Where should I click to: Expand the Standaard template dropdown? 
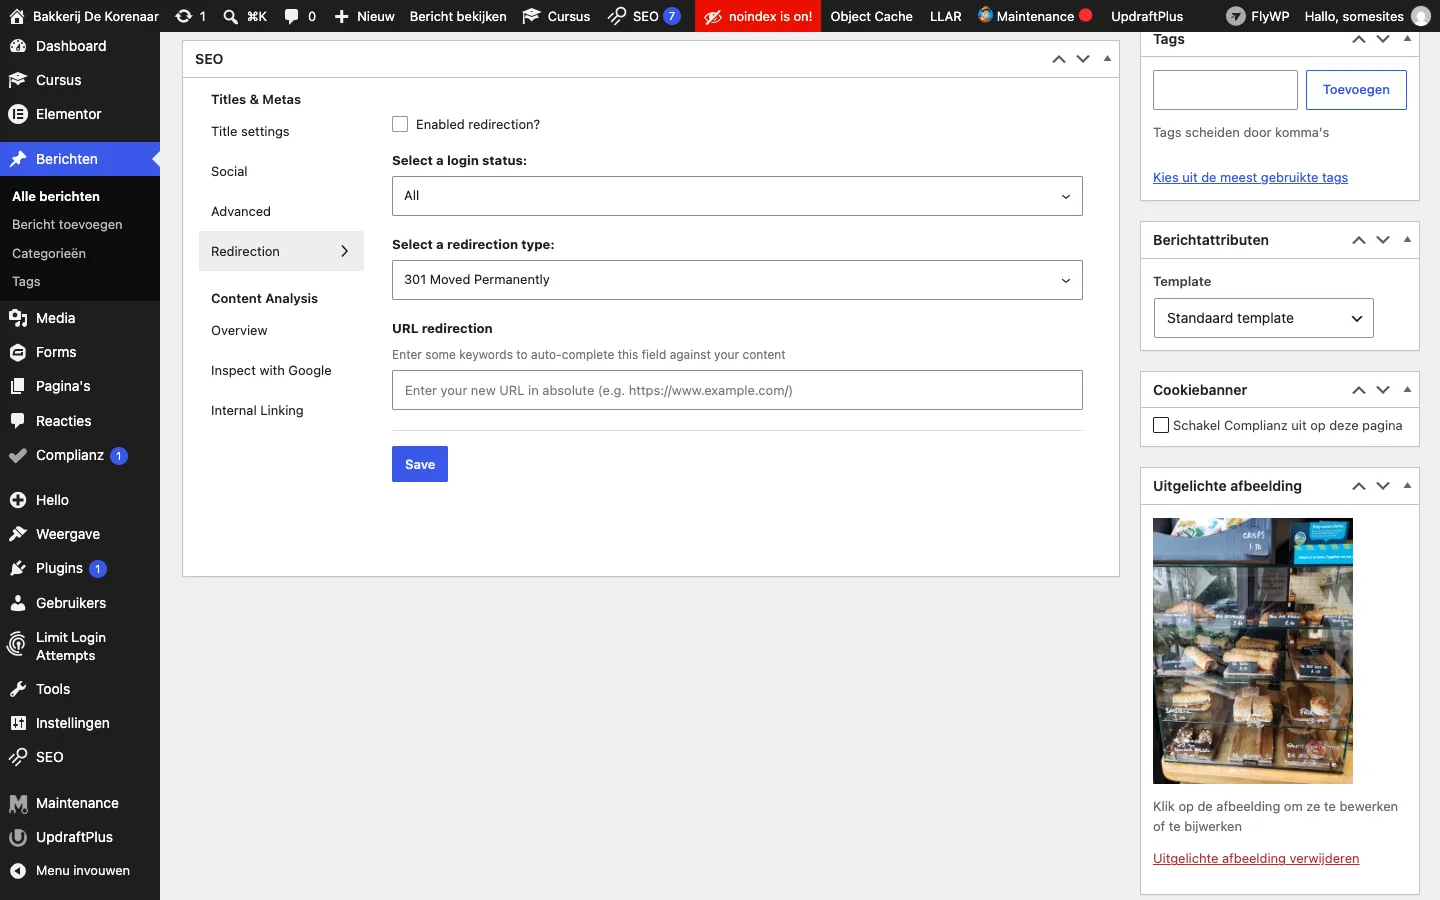[1264, 318]
